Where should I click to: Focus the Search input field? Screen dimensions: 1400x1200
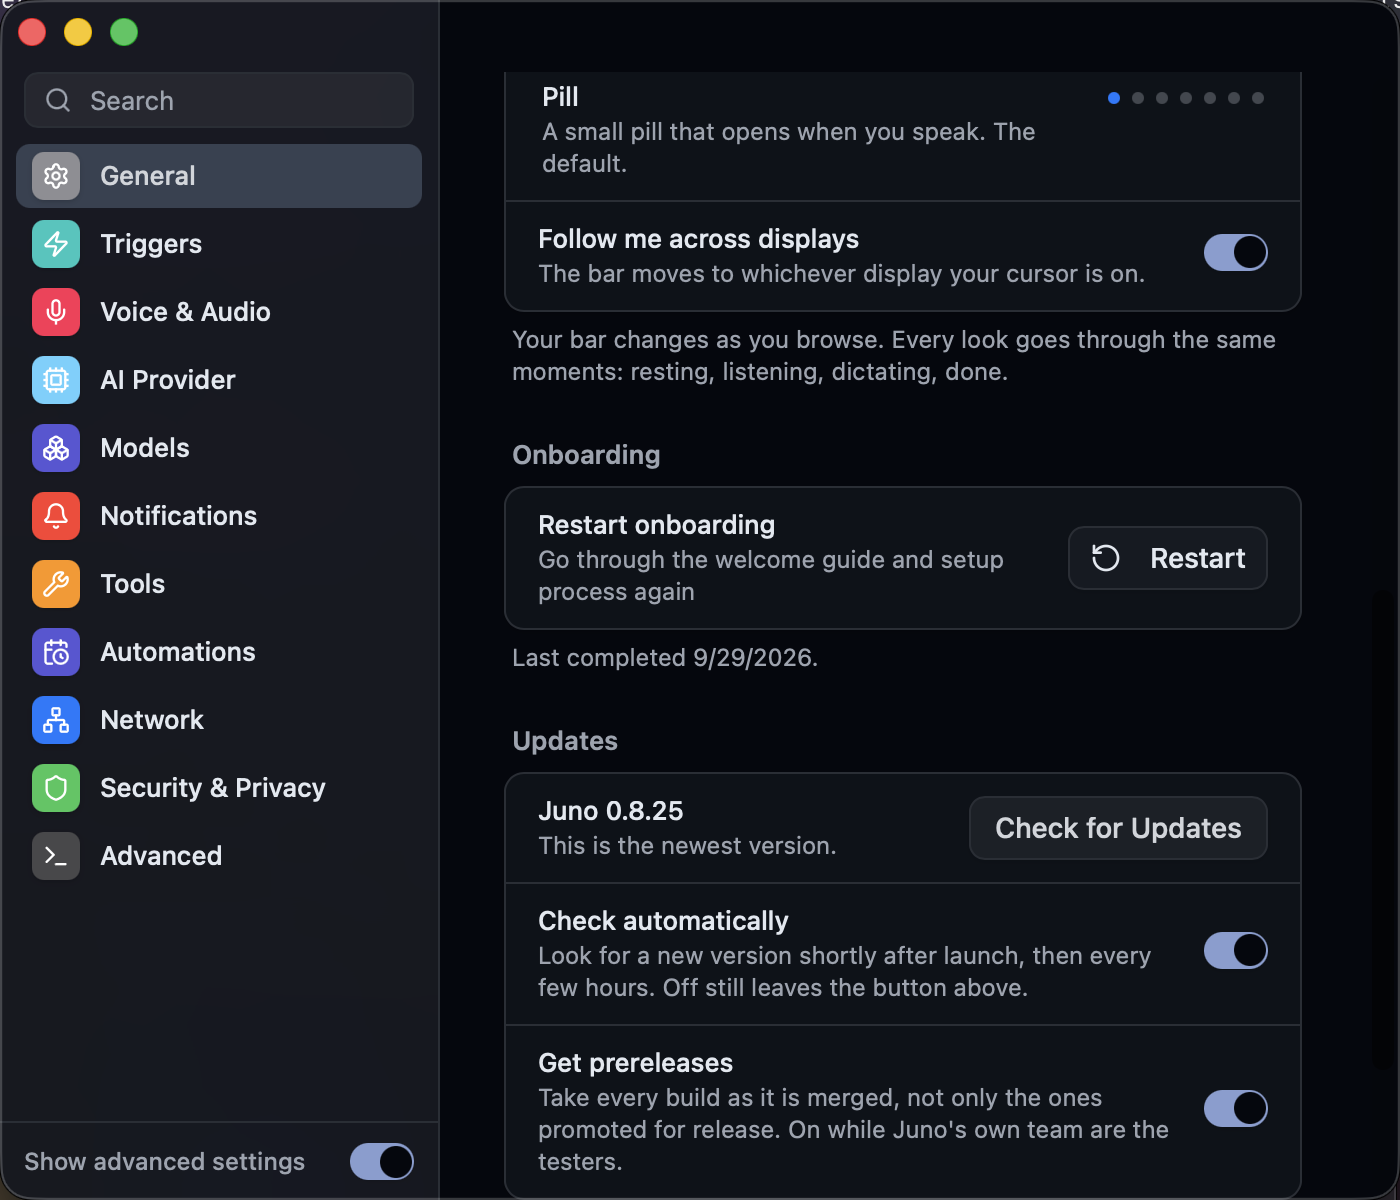coord(219,100)
